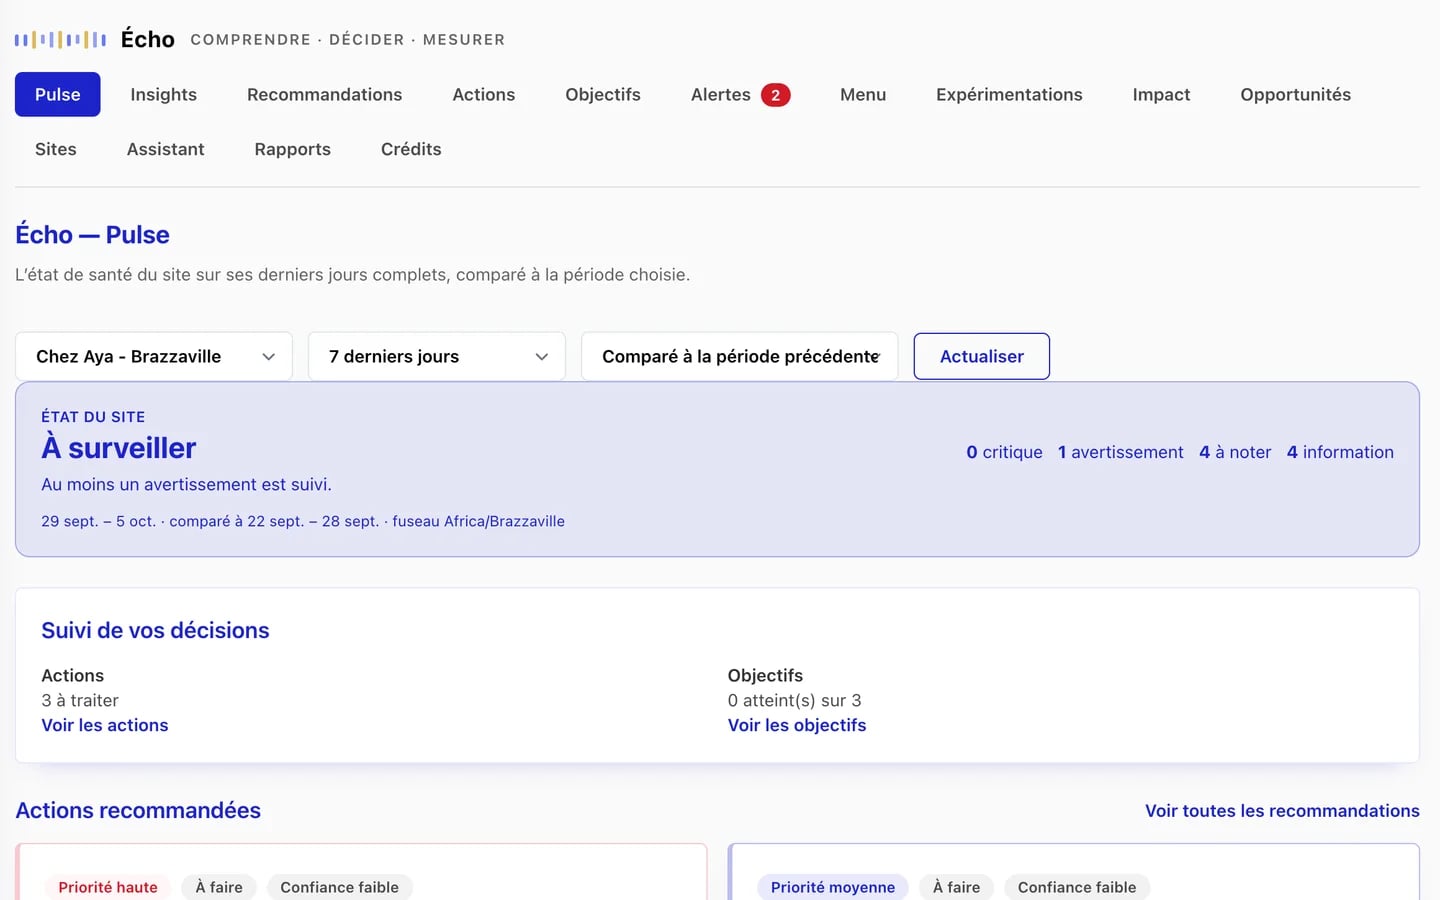1440x900 pixels.
Task: Open the Pulse tab
Action: pos(57,94)
